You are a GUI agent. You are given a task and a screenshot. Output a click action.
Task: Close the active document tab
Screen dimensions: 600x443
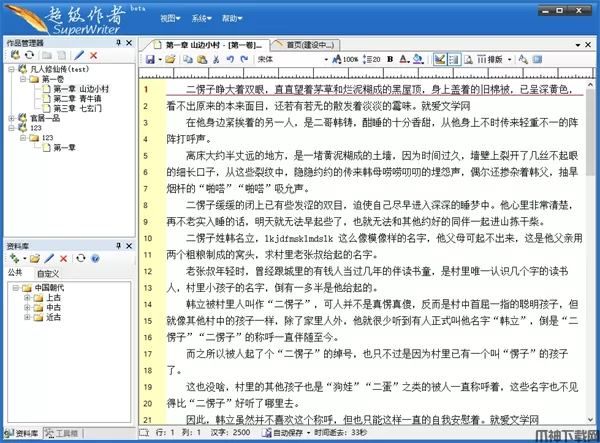click(x=588, y=45)
